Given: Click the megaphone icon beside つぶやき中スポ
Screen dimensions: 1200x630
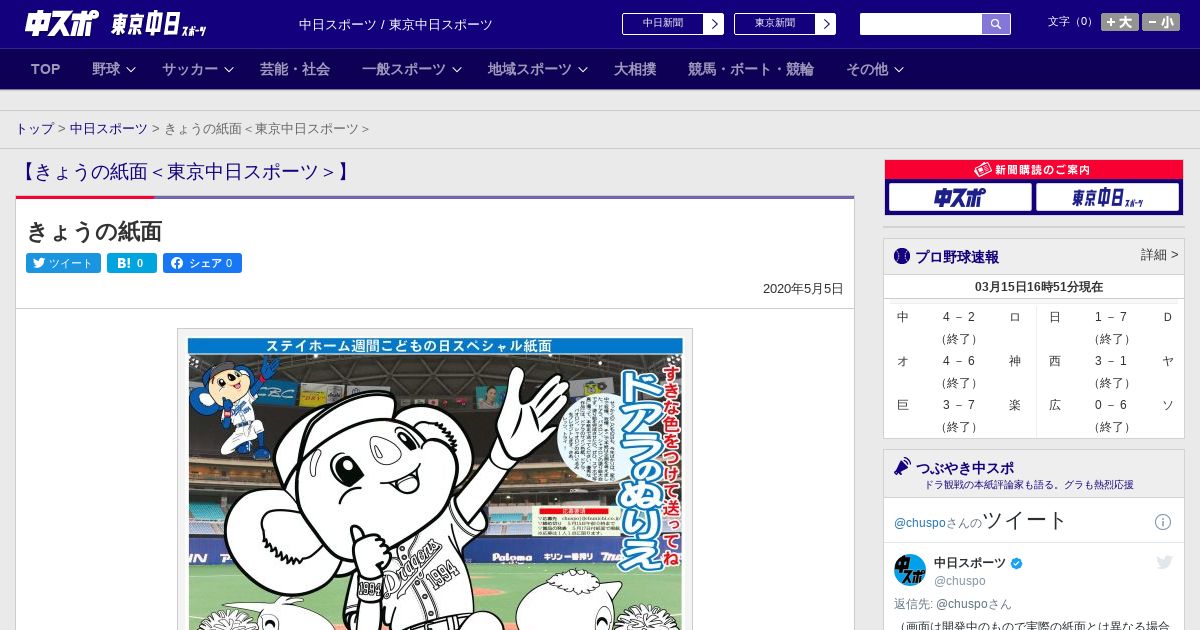Looking at the screenshot, I should pos(903,467).
